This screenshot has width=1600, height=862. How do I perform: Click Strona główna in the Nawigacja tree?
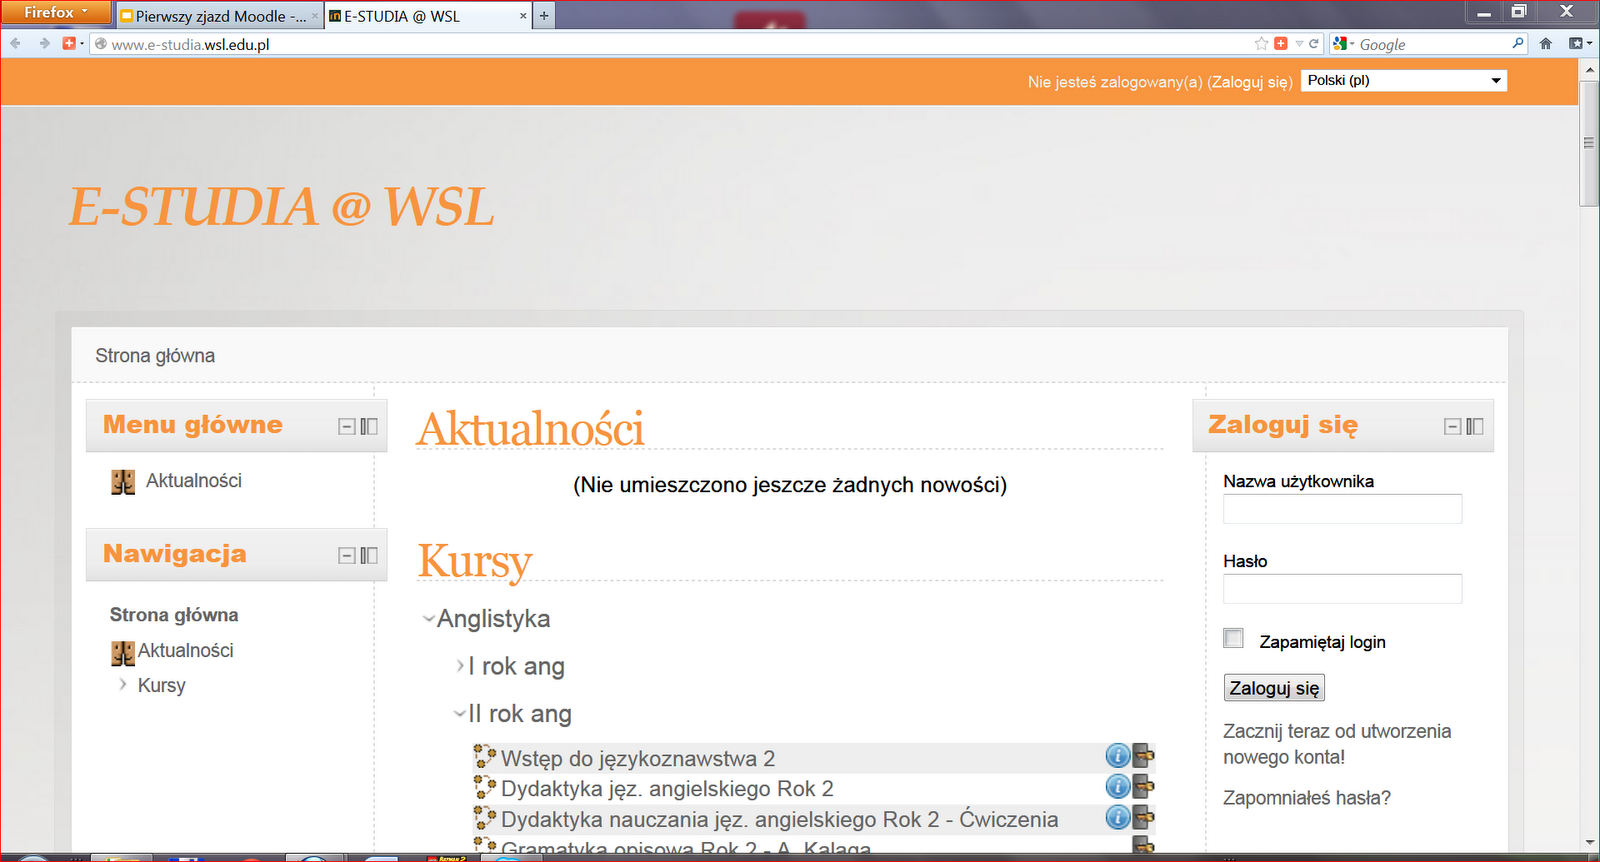(174, 614)
